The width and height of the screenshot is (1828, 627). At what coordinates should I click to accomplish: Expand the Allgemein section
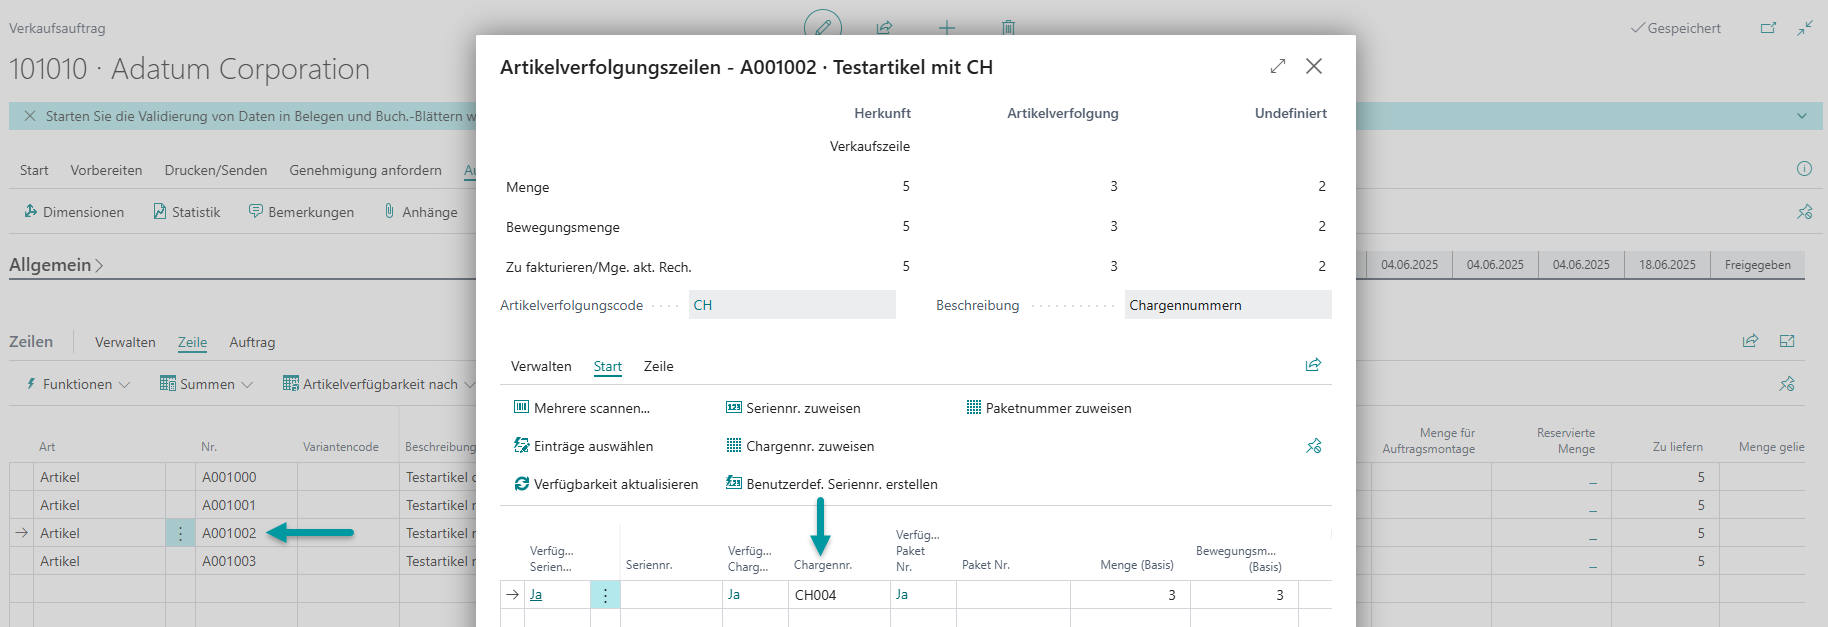point(56,265)
